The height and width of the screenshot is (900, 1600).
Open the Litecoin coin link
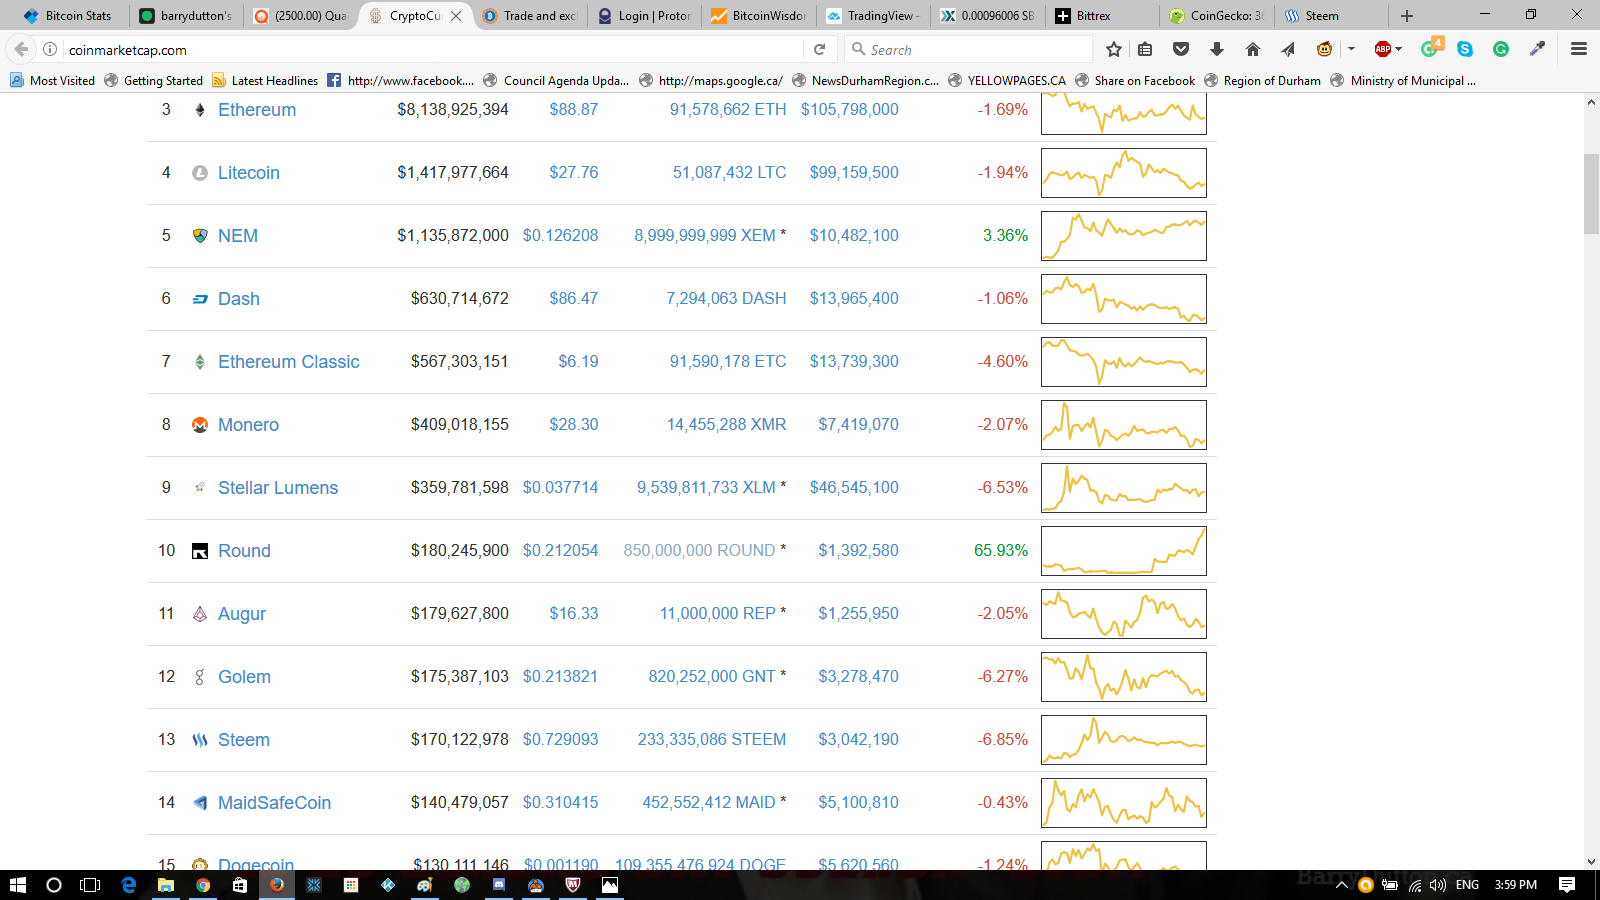tap(249, 173)
